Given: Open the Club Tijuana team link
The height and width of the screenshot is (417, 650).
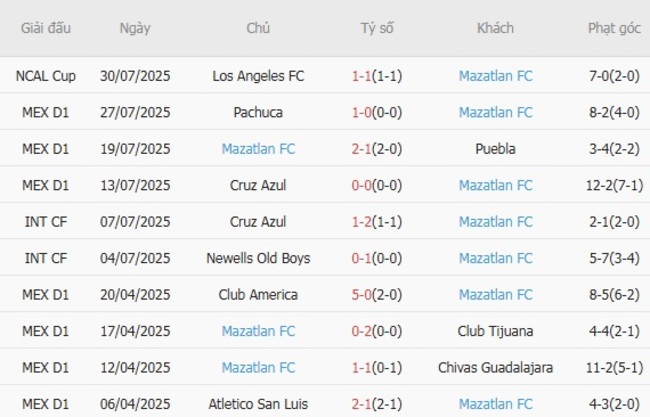Looking at the screenshot, I should 496,331.
